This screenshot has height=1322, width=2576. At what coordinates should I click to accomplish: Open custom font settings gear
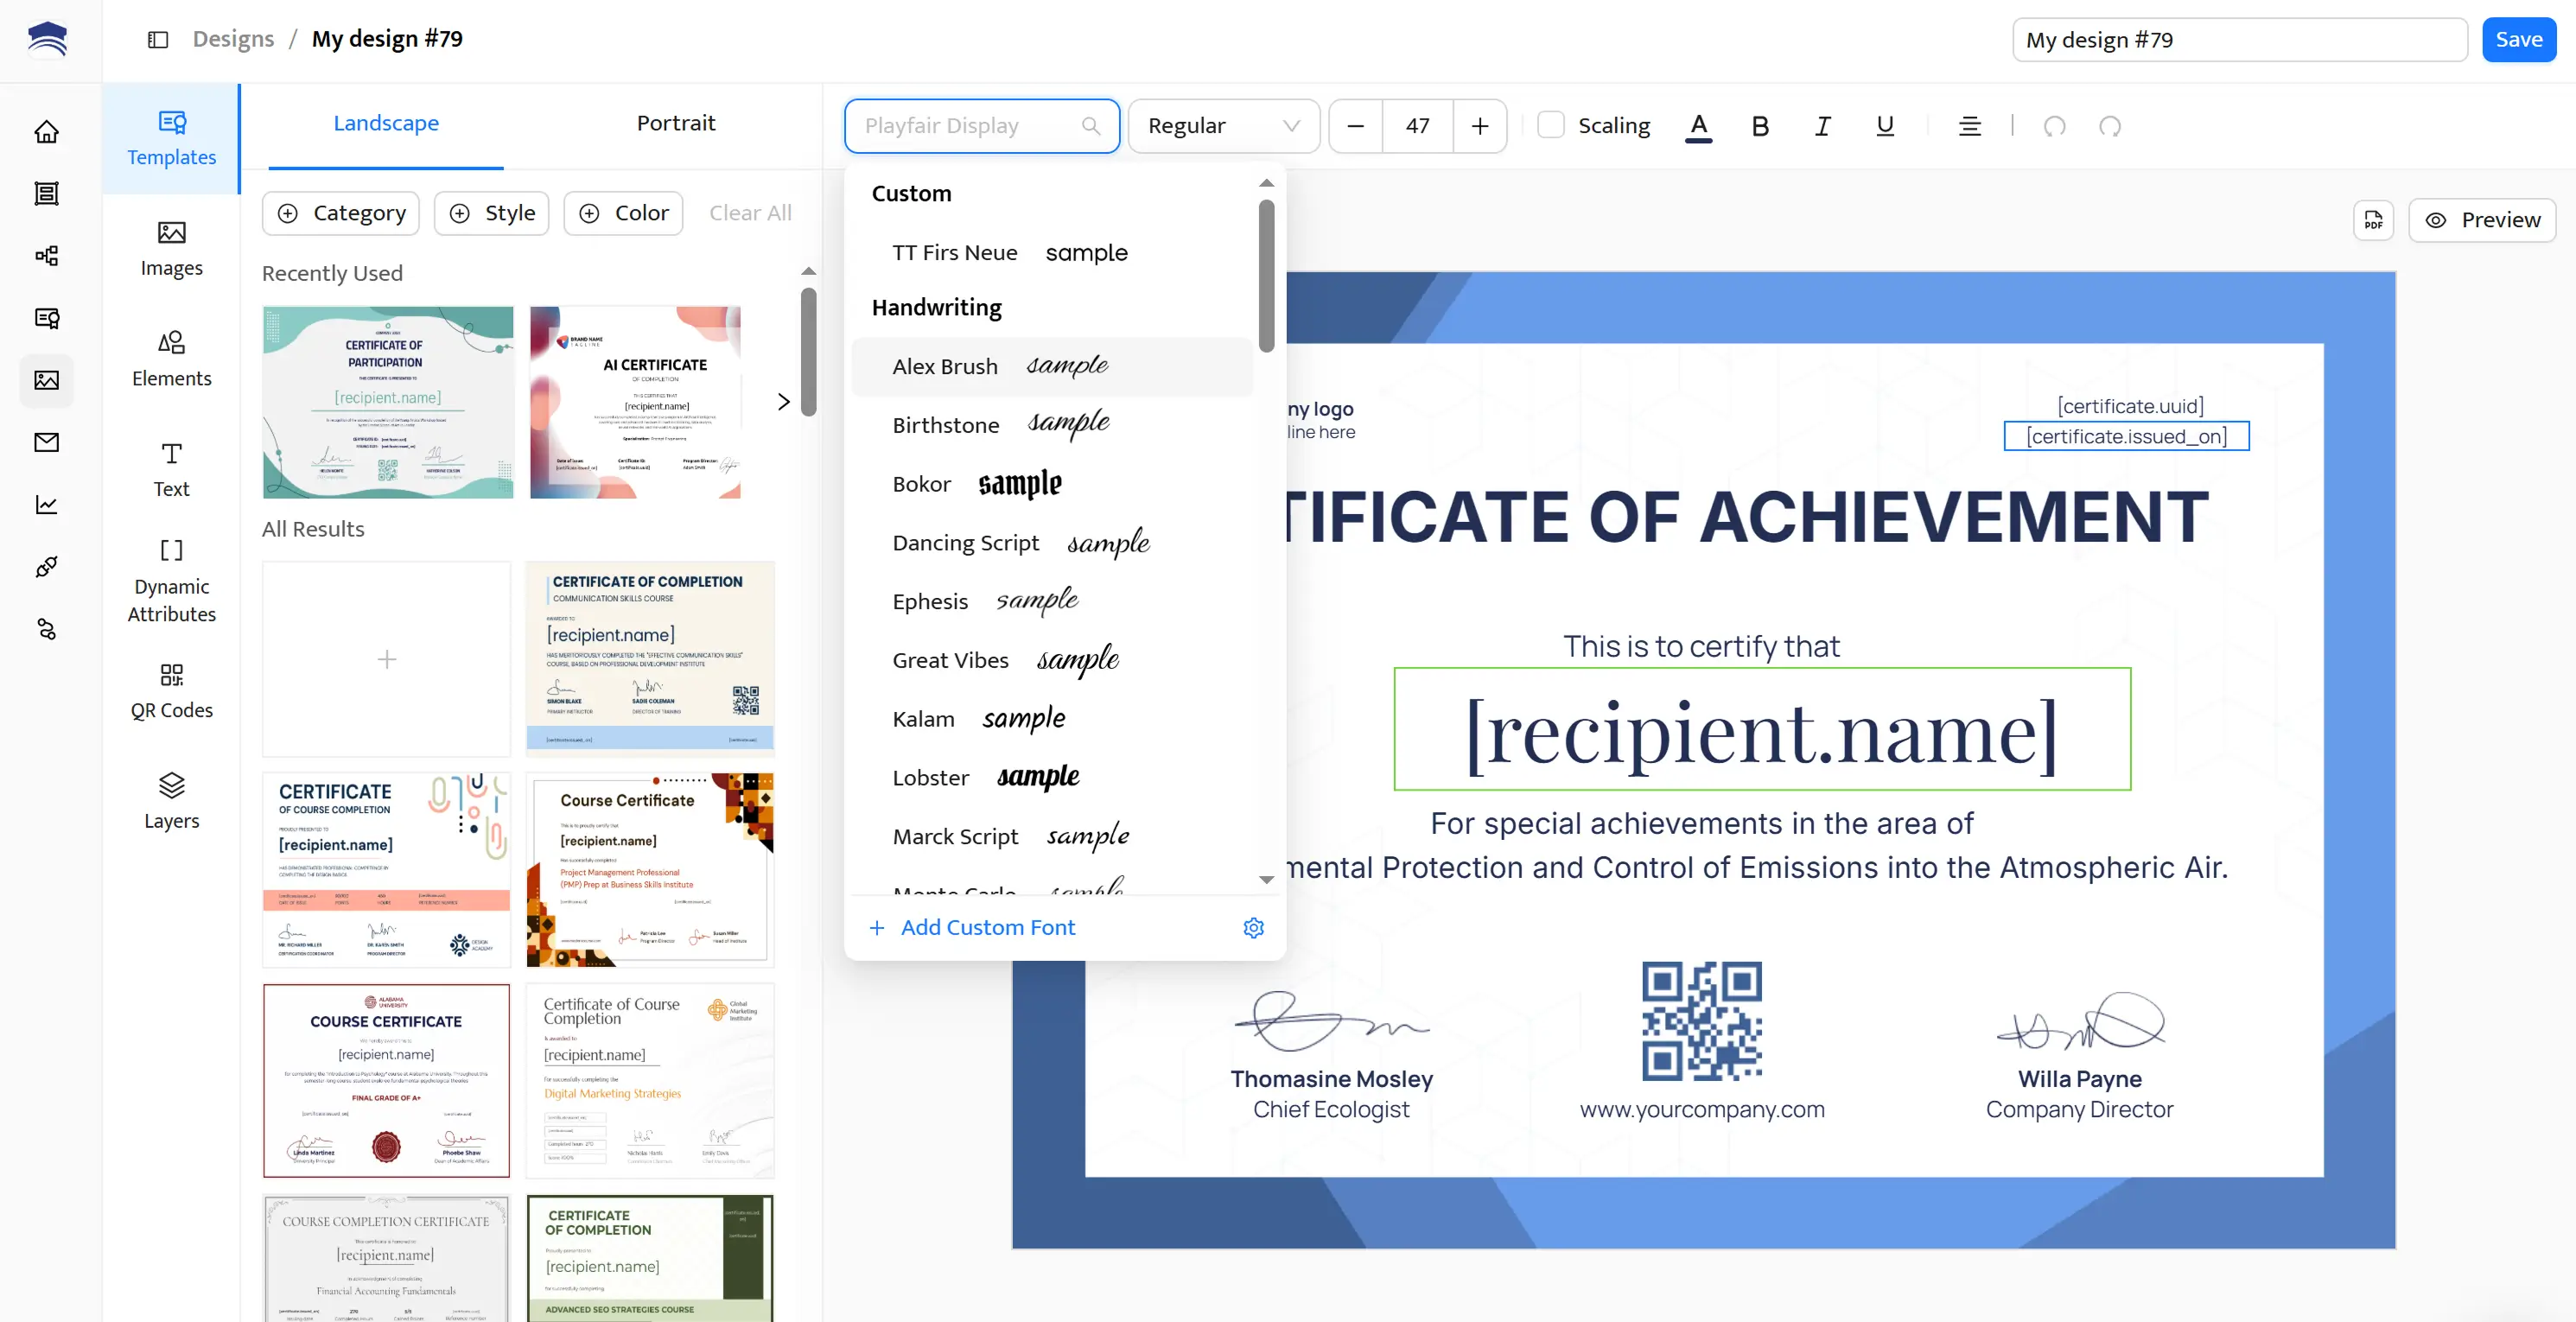1253,928
